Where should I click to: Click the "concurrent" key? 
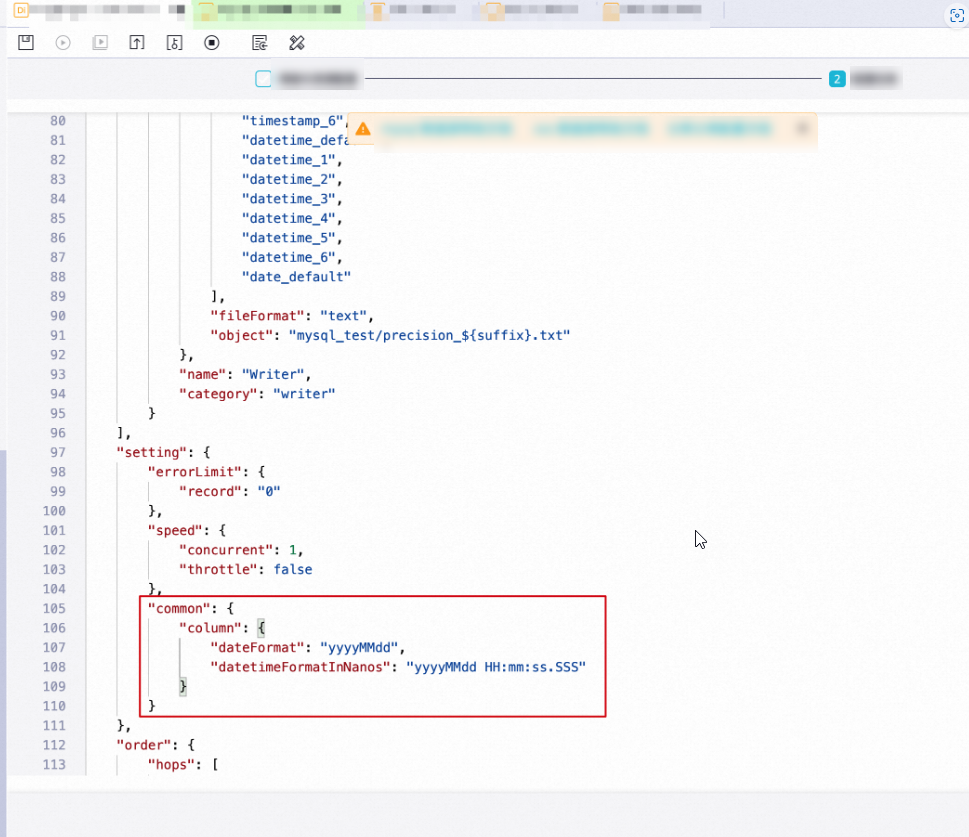pos(226,550)
